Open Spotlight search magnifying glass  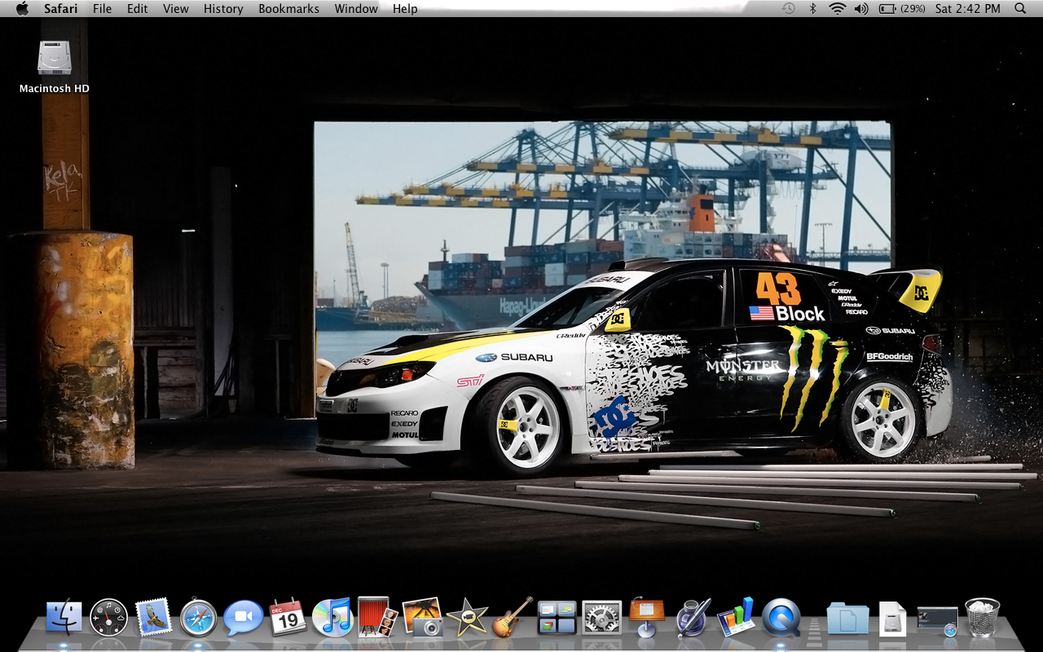point(1020,9)
